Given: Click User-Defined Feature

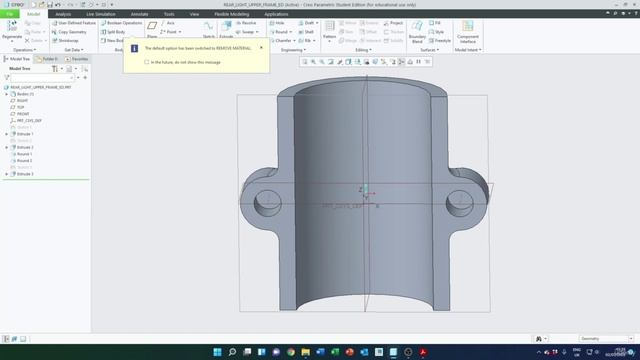Looking at the screenshot, I should pyautogui.click(x=74, y=23).
